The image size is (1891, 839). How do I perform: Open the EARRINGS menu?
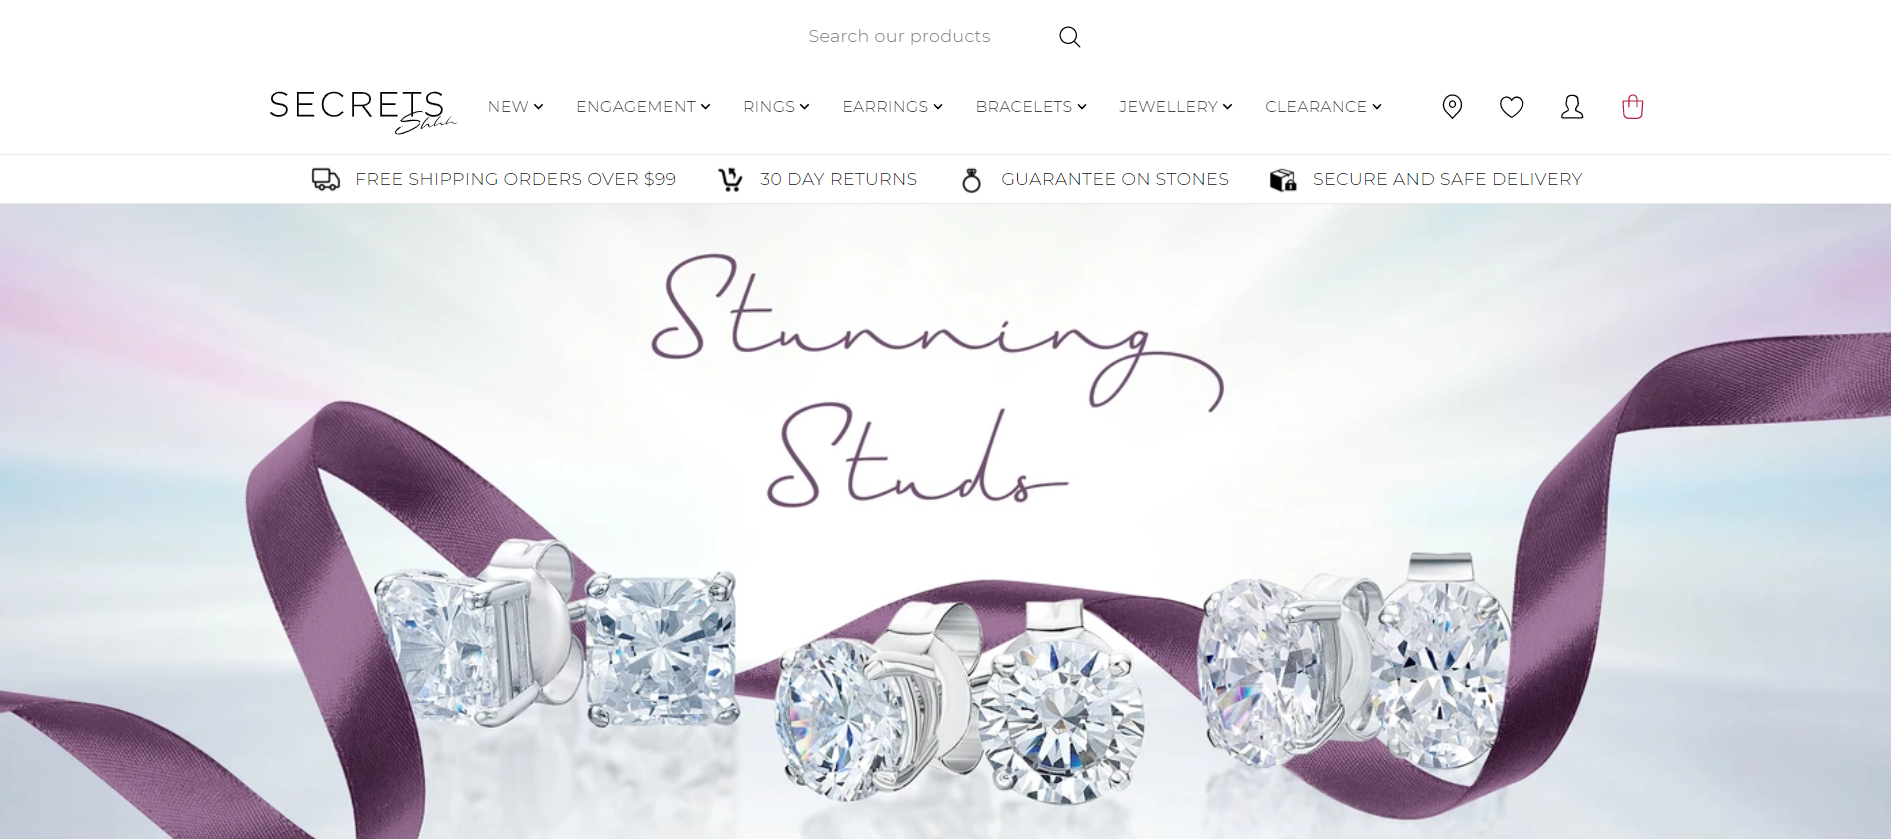click(x=892, y=107)
